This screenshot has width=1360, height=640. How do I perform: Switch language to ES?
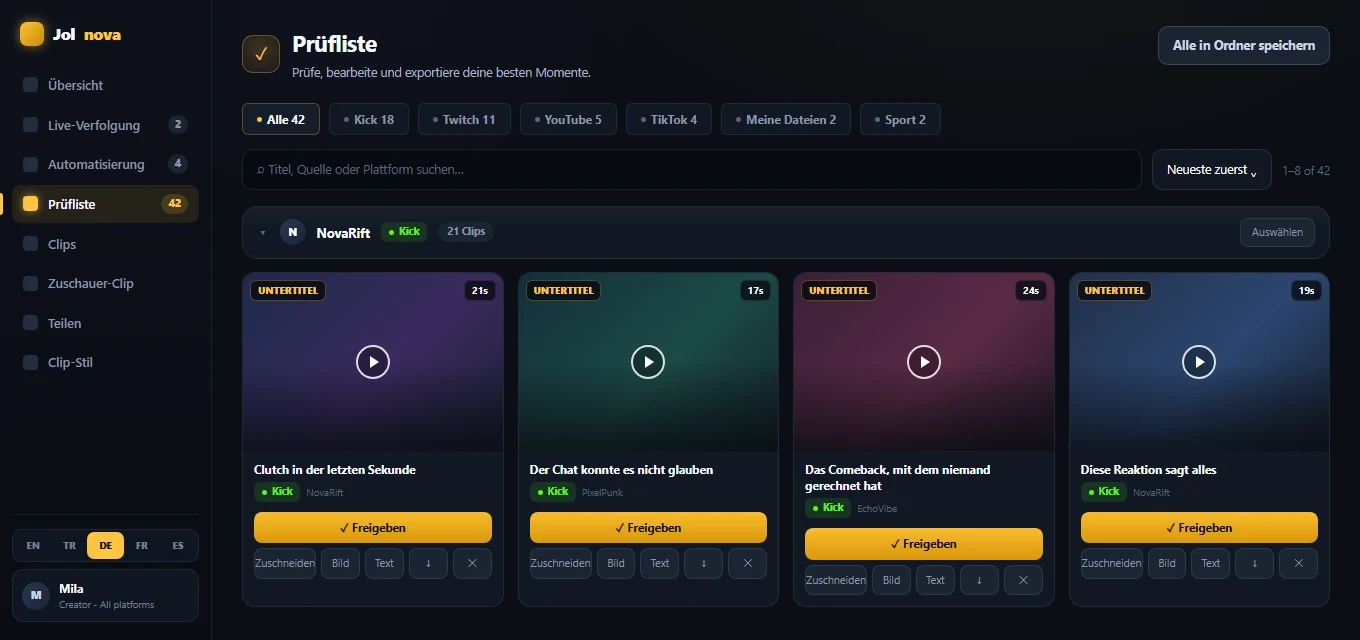178,545
